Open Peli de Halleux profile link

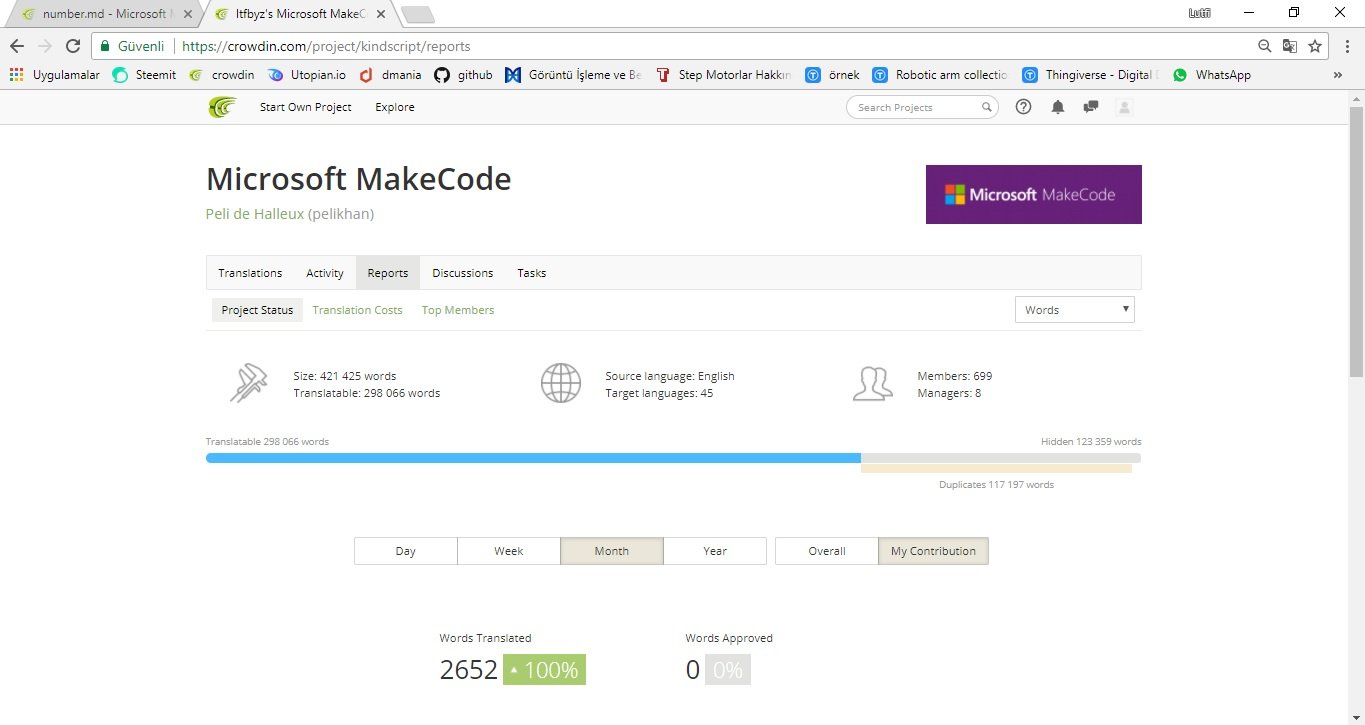point(255,214)
